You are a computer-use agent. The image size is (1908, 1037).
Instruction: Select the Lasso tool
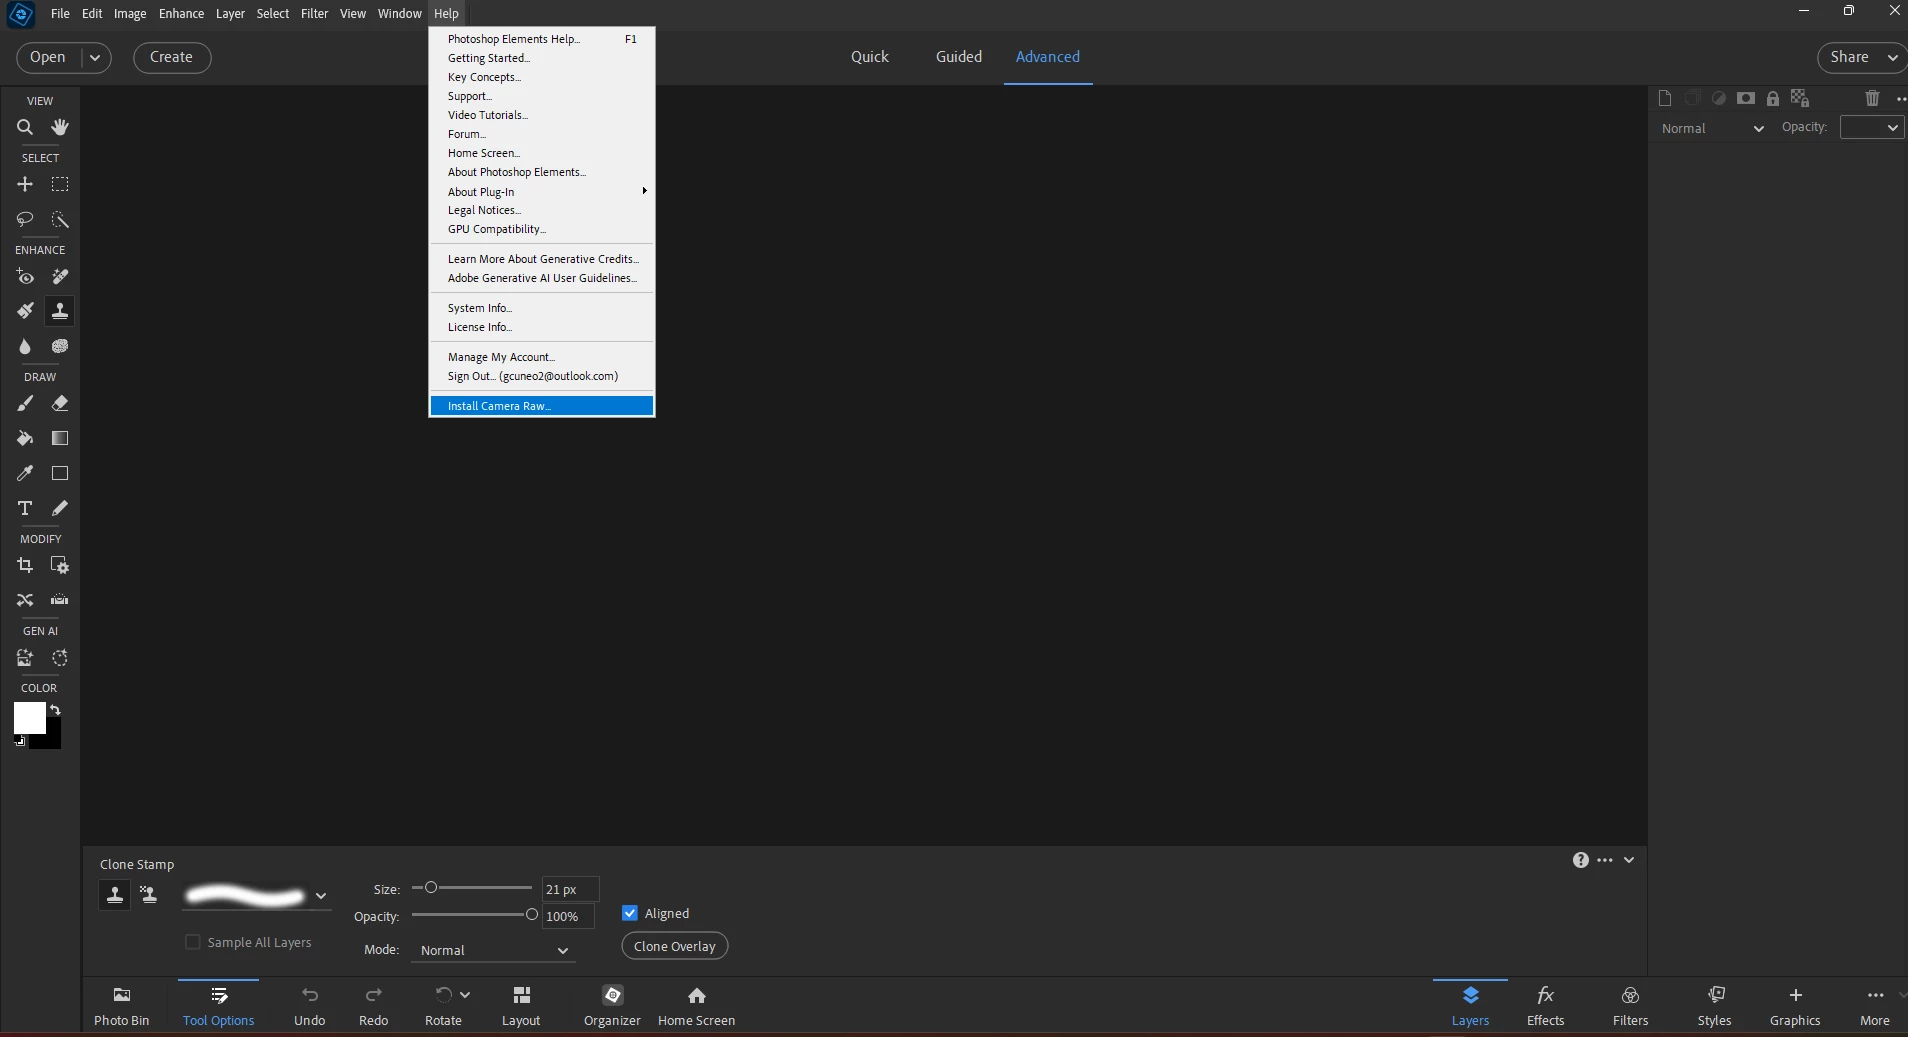pos(25,219)
